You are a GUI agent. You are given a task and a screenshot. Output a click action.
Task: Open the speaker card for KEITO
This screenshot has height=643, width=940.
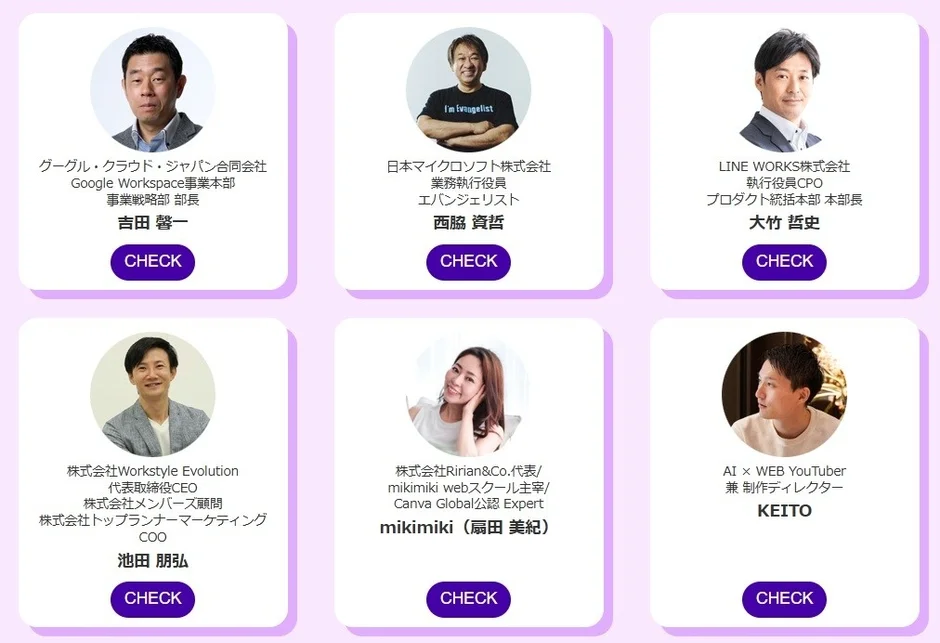coord(784,470)
